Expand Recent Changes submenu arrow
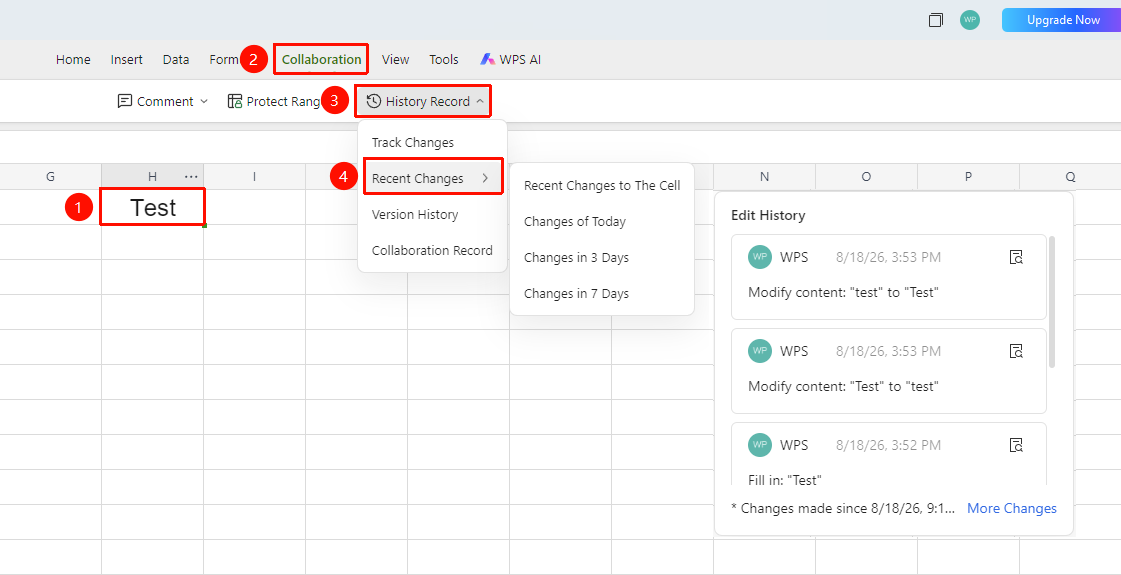The height and width of the screenshot is (575, 1121). tap(485, 179)
